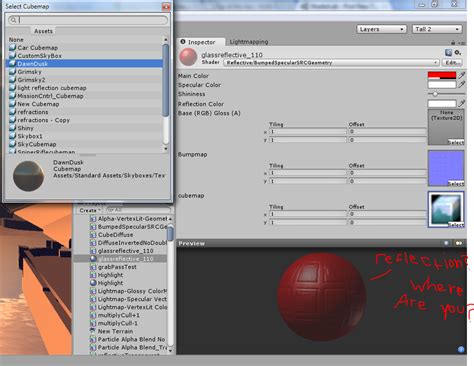Screen dimensions: 474x366
Task: Click the blue icon in Preview corner
Action: click(x=461, y=349)
